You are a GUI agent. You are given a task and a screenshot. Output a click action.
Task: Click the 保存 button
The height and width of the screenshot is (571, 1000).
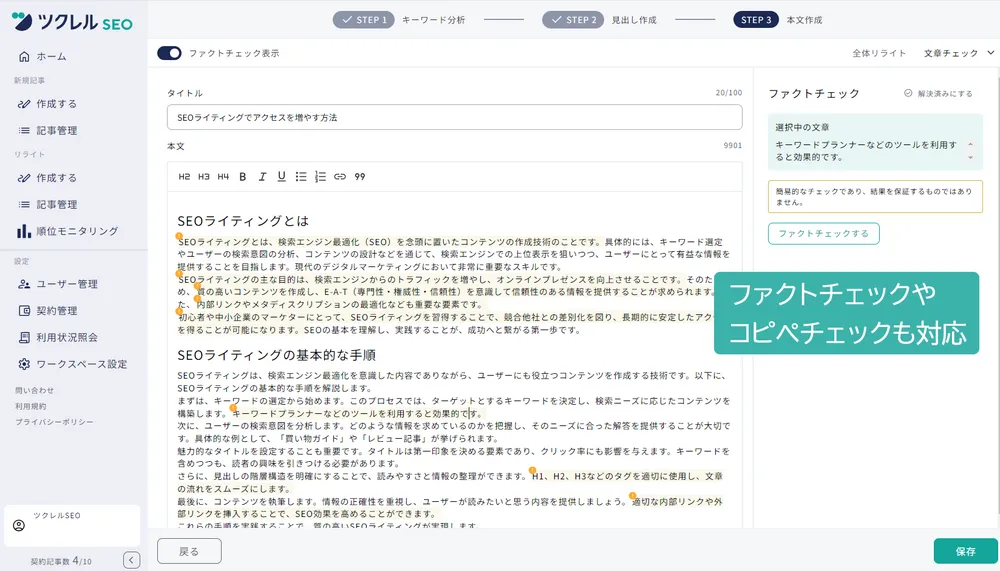point(965,551)
